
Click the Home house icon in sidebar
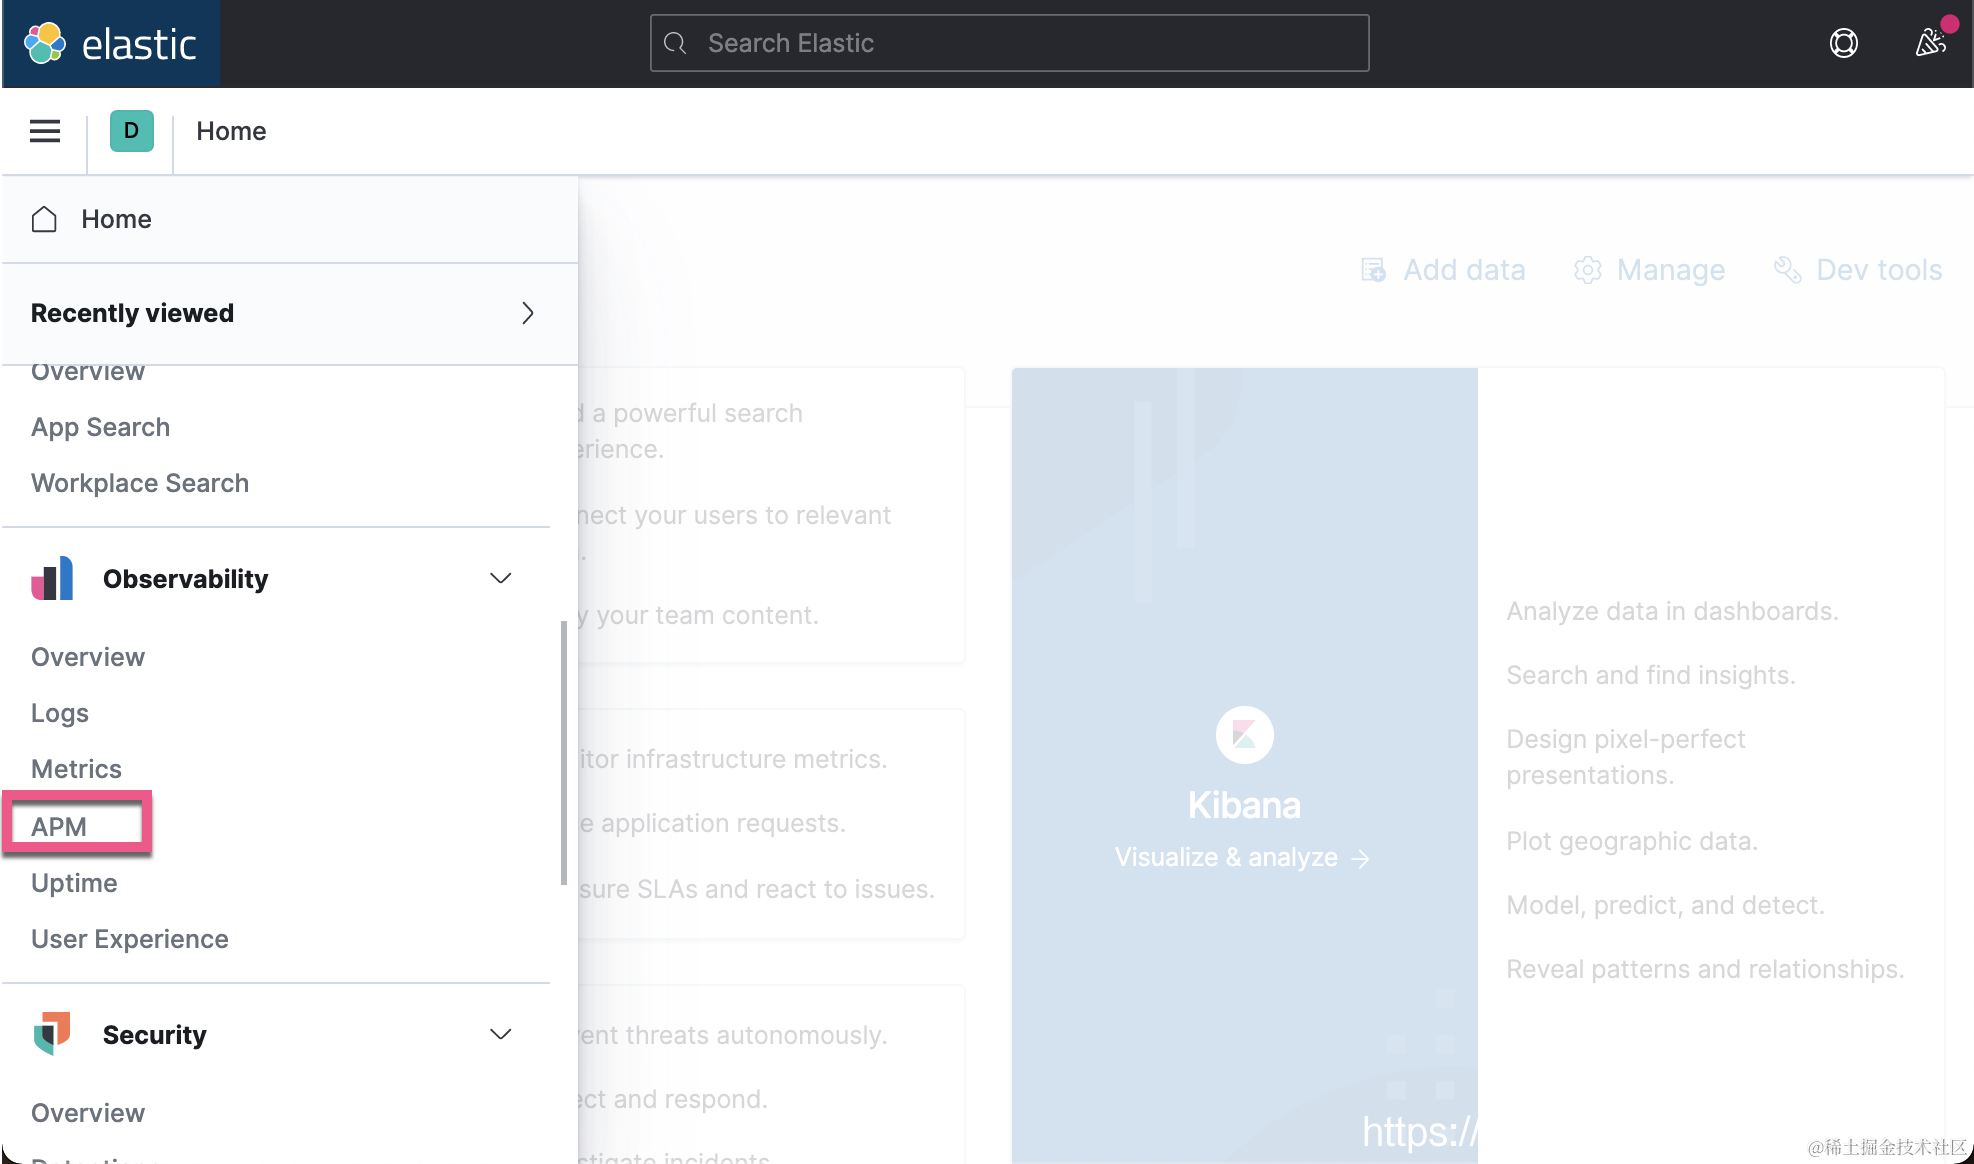click(44, 219)
